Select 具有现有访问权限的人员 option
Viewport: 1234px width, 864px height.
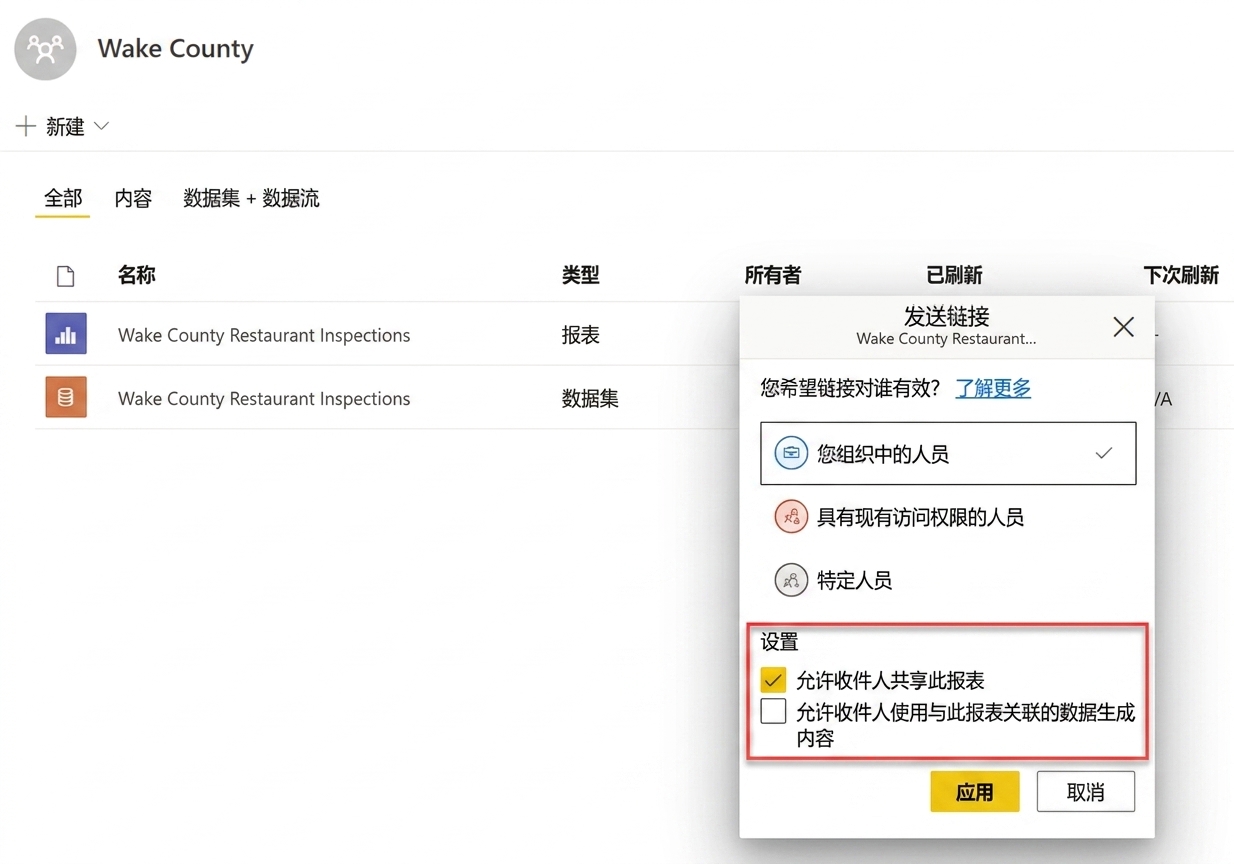pos(948,517)
